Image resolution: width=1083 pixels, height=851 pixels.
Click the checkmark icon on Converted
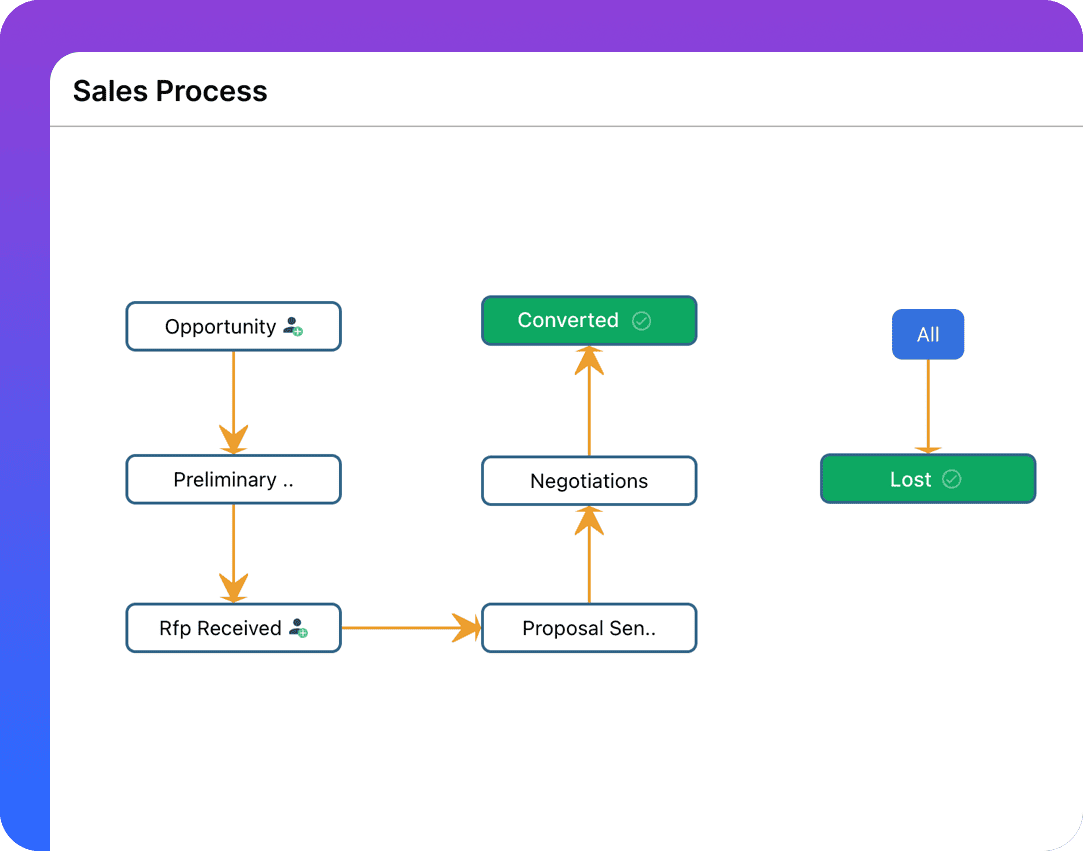(642, 321)
